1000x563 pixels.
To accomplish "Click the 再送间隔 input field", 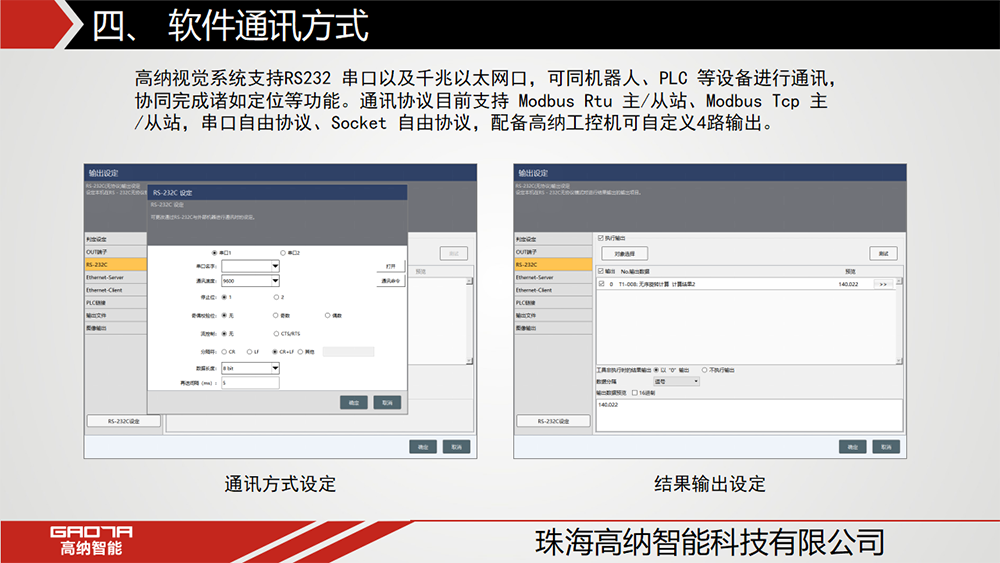I will tap(250, 382).
